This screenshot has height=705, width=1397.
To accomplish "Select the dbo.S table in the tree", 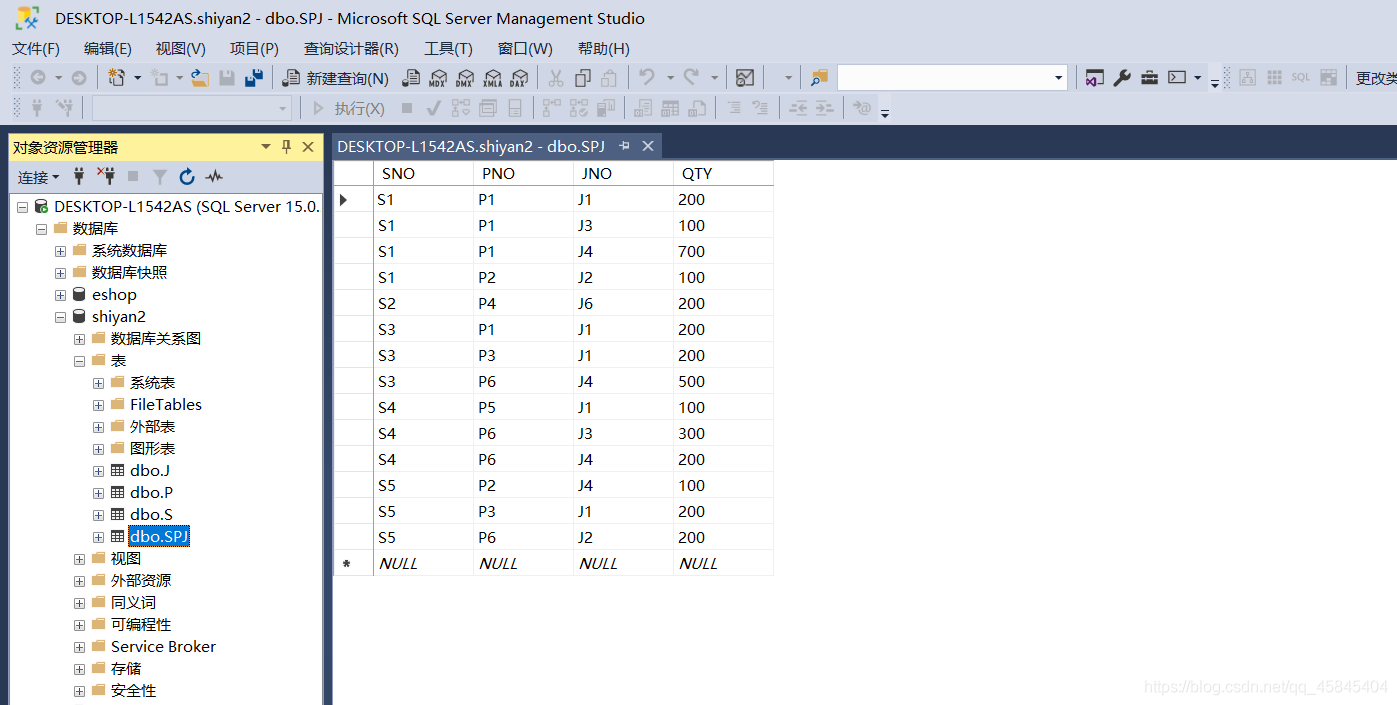I will tap(151, 515).
